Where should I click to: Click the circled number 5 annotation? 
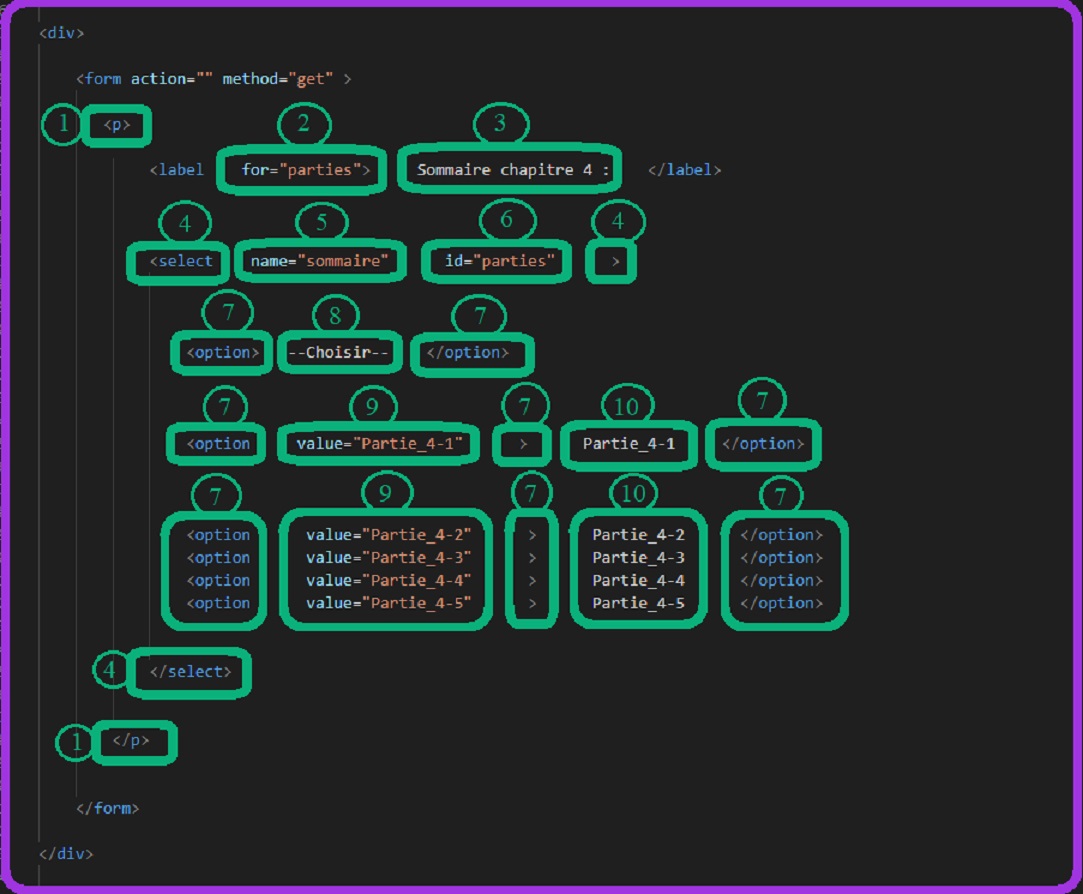321,222
